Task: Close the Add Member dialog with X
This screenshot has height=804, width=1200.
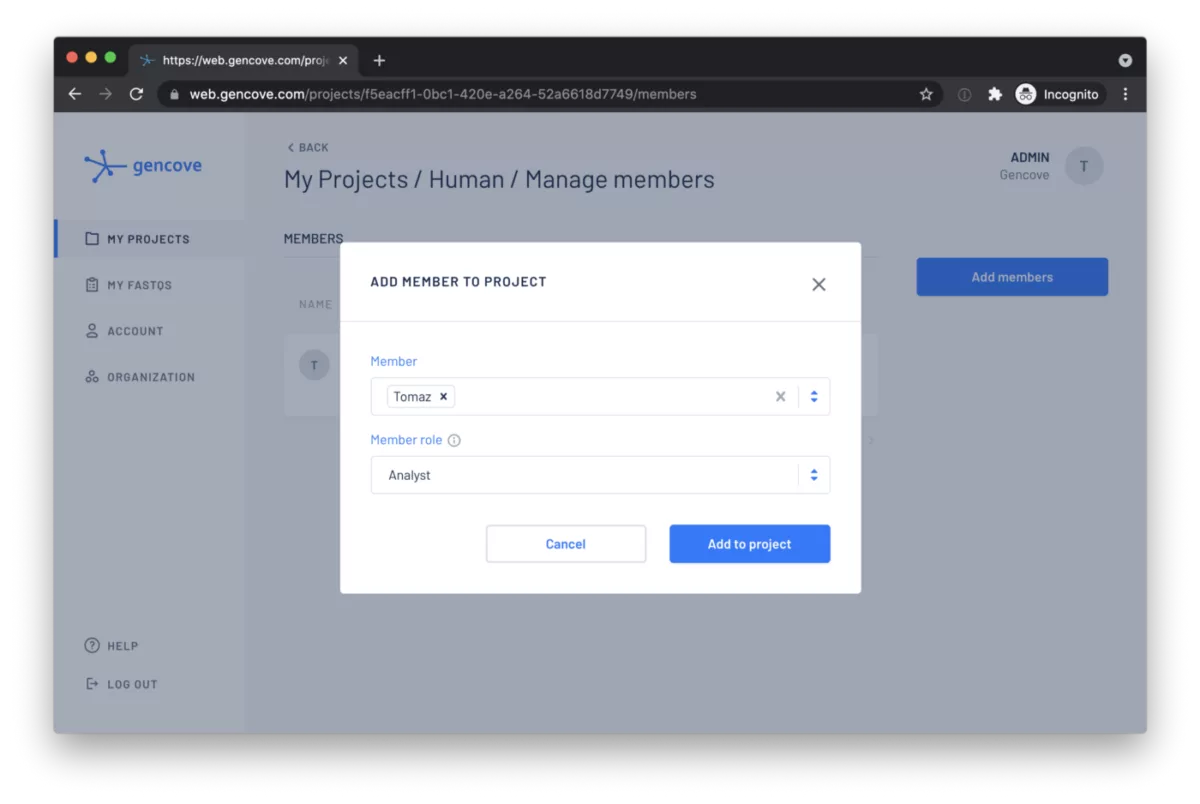Action: [x=818, y=285]
